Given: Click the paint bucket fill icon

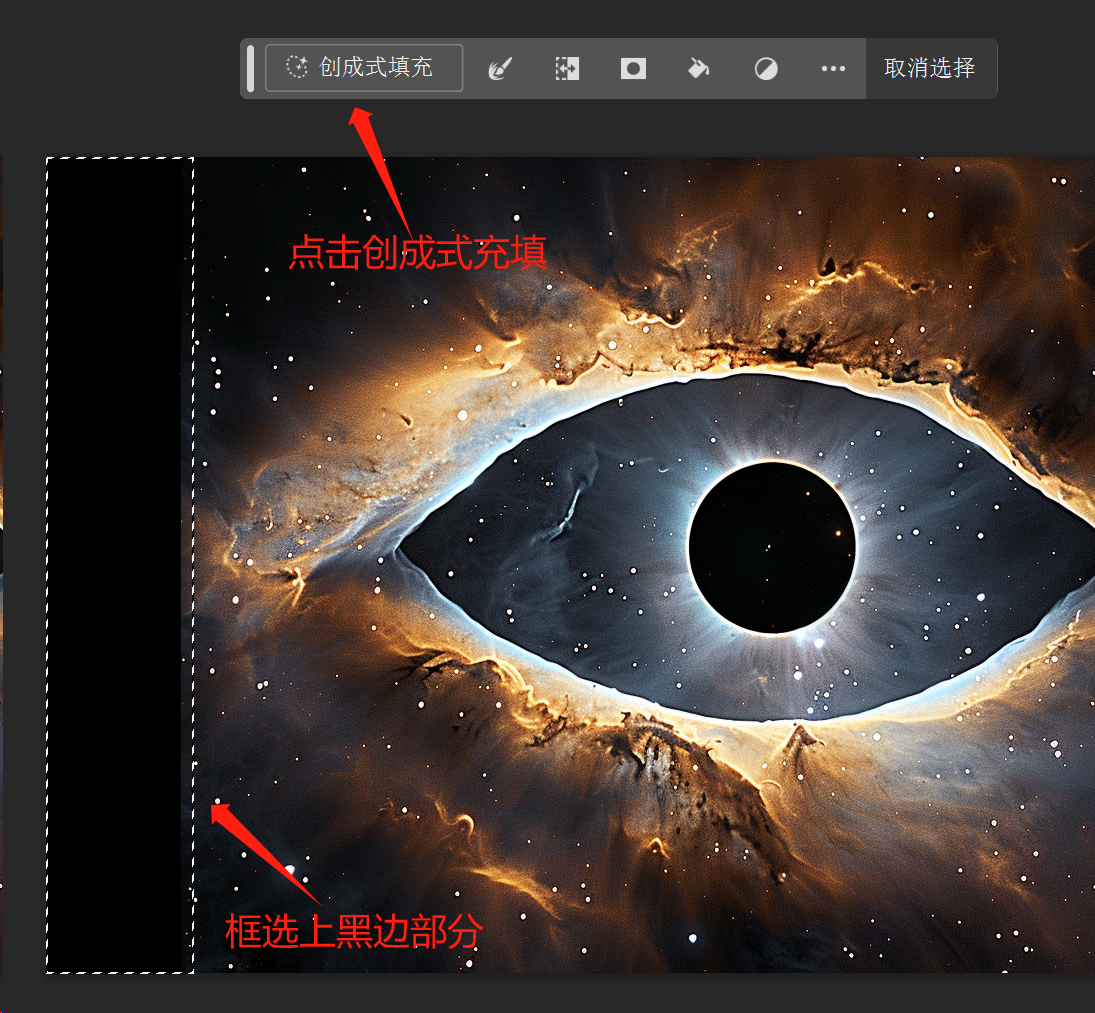Looking at the screenshot, I should coord(699,68).
